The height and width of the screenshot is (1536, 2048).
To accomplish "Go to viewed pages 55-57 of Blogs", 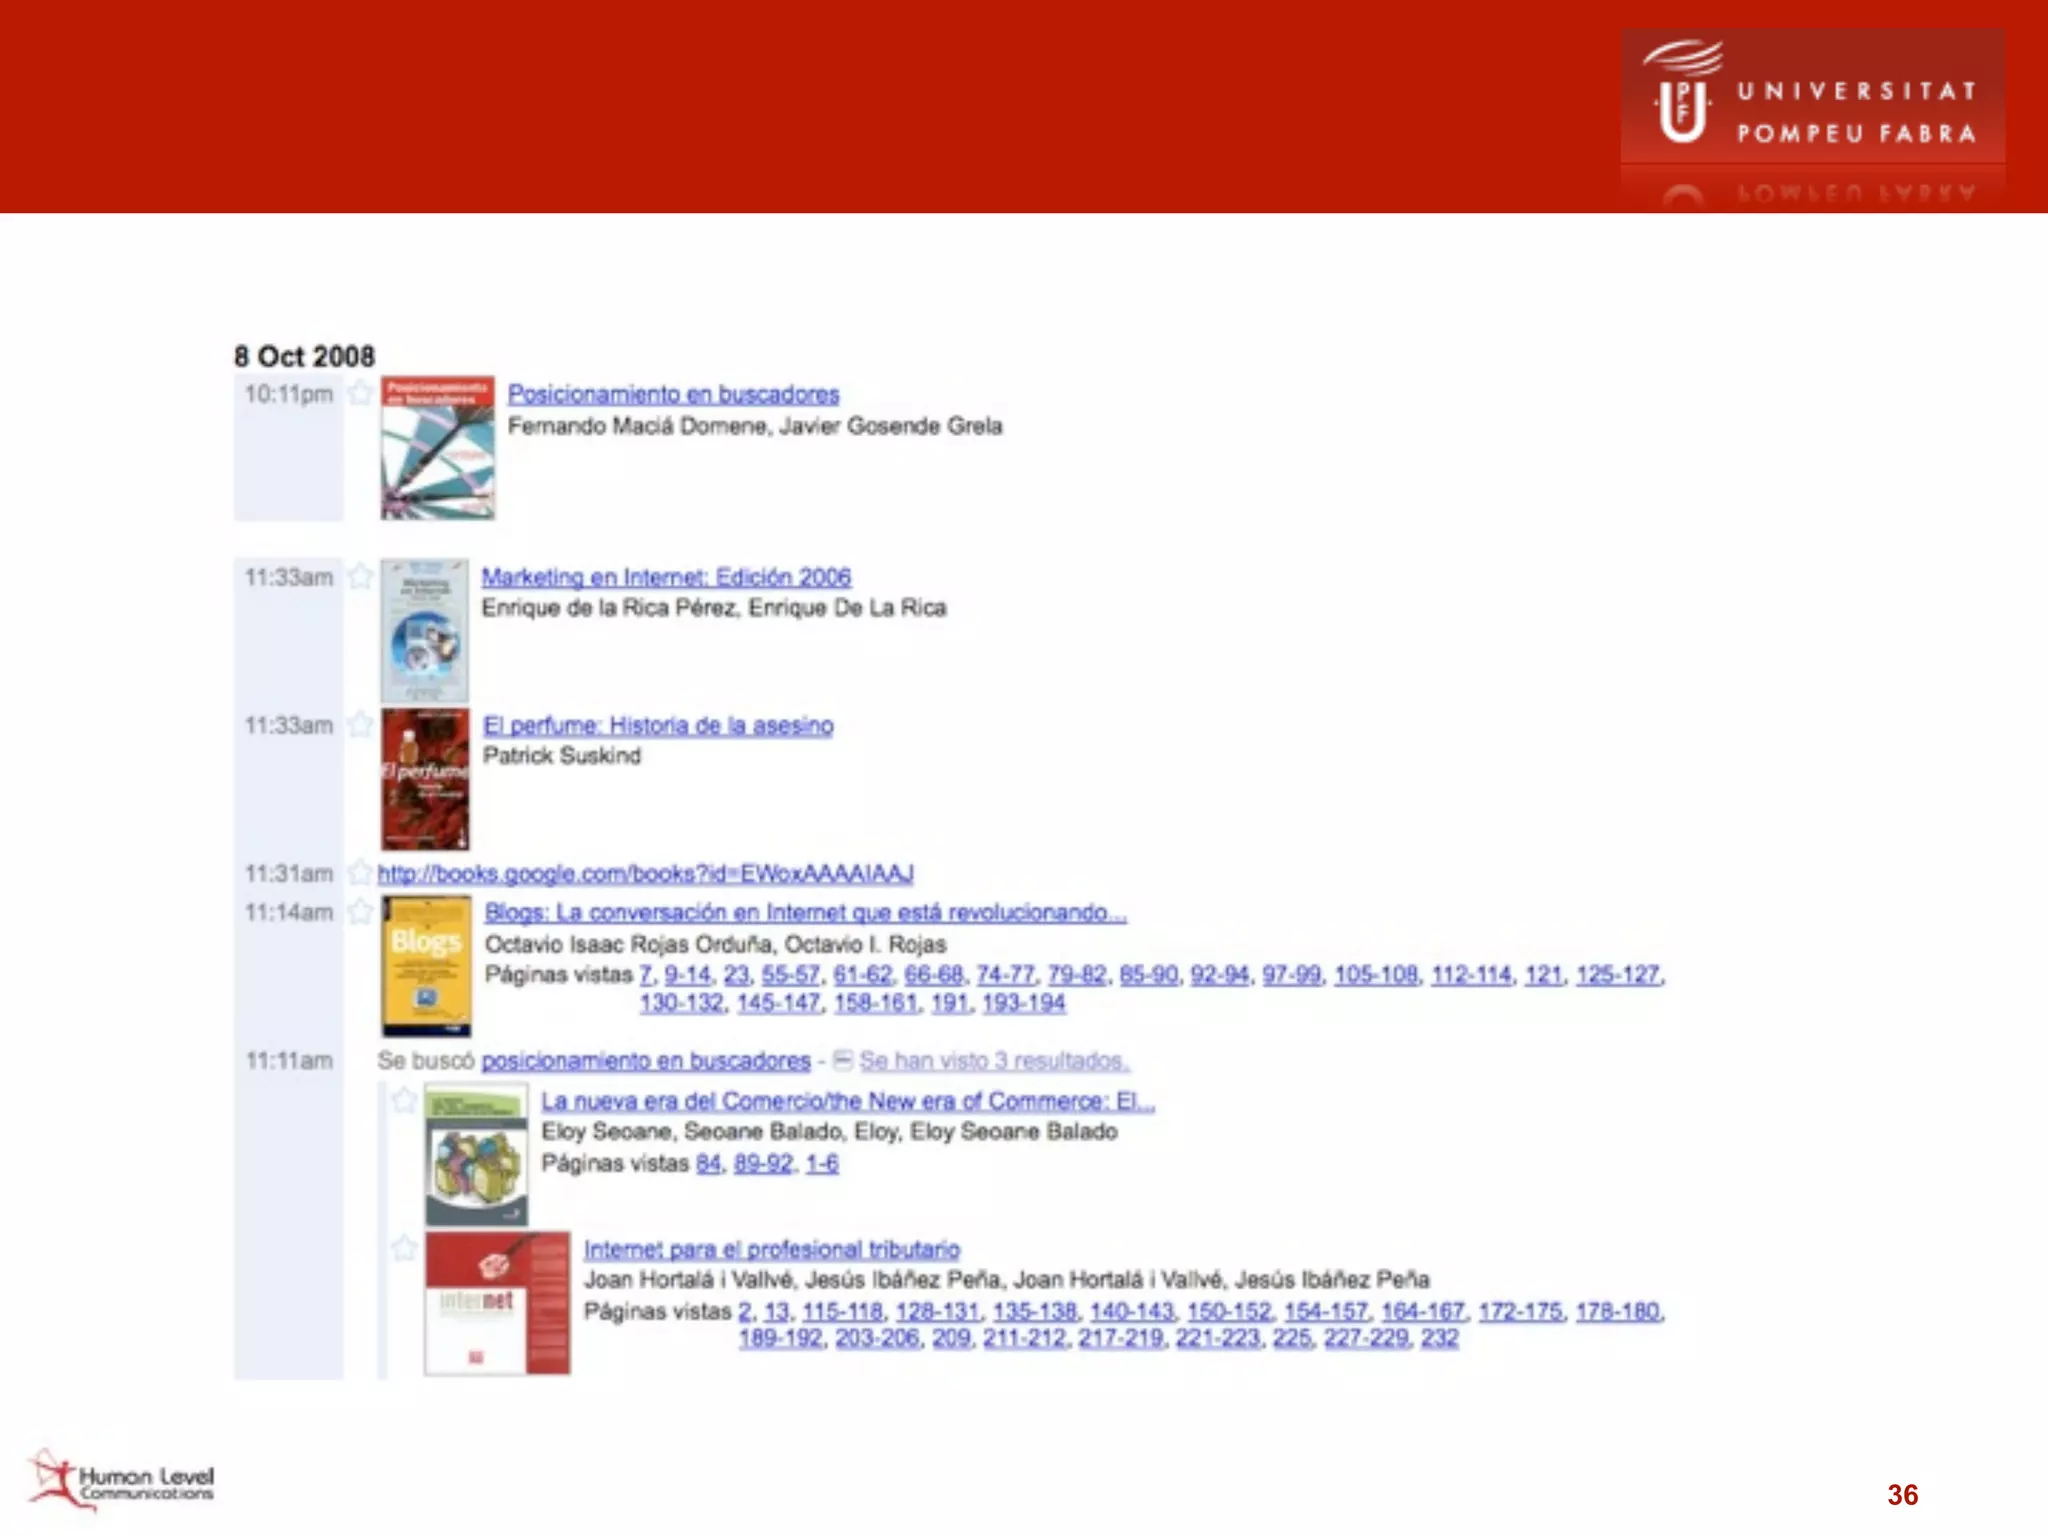I will (x=790, y=974).
